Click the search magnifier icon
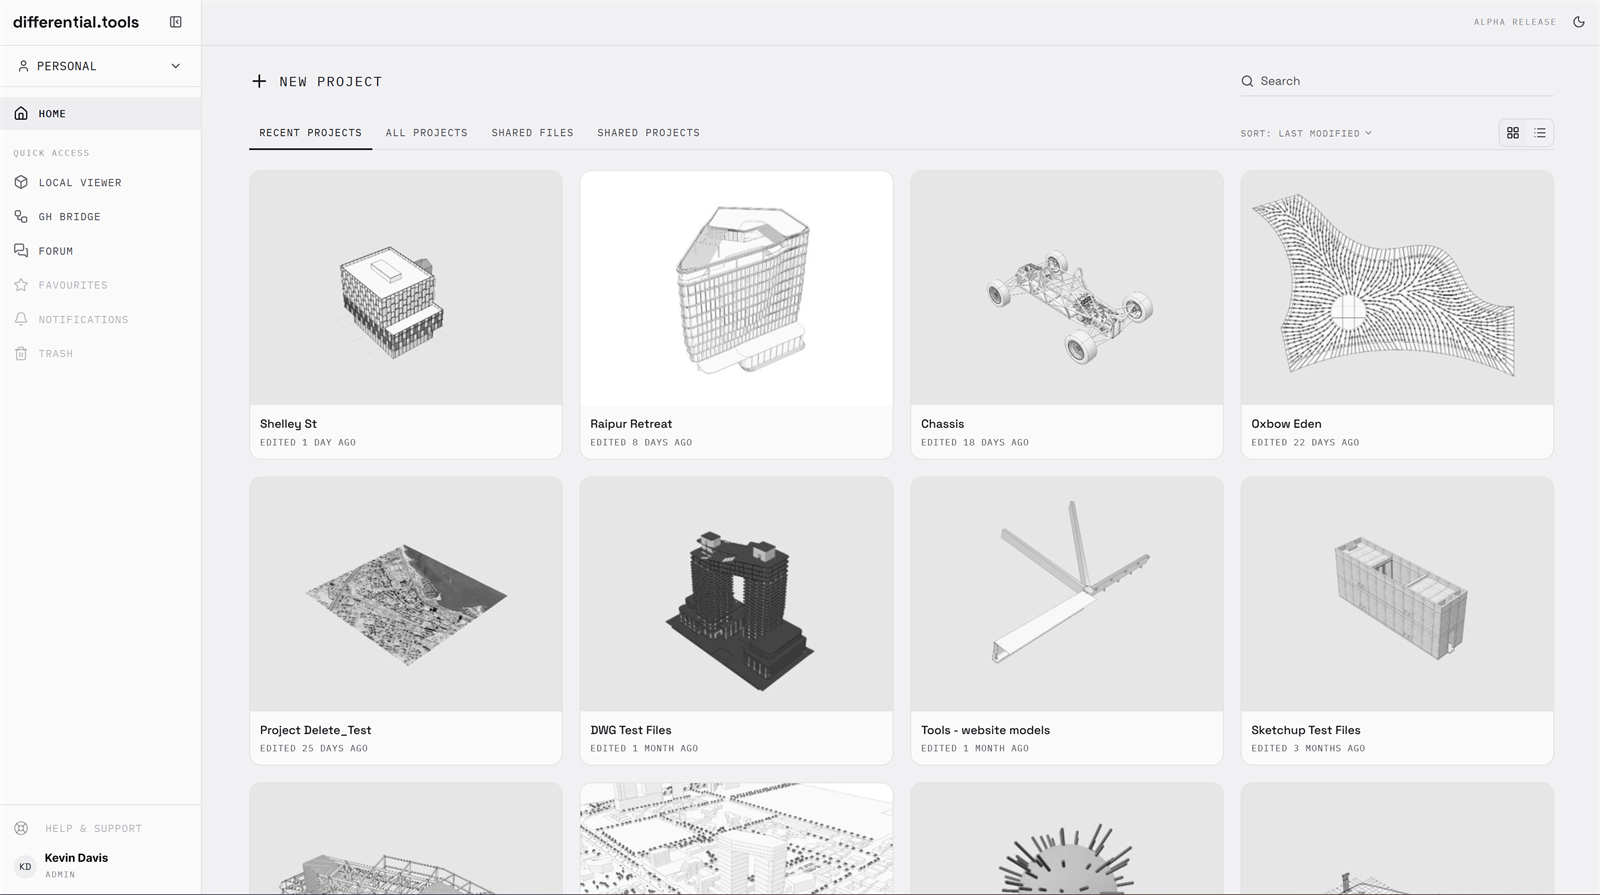 click(x=1247, y=81)
